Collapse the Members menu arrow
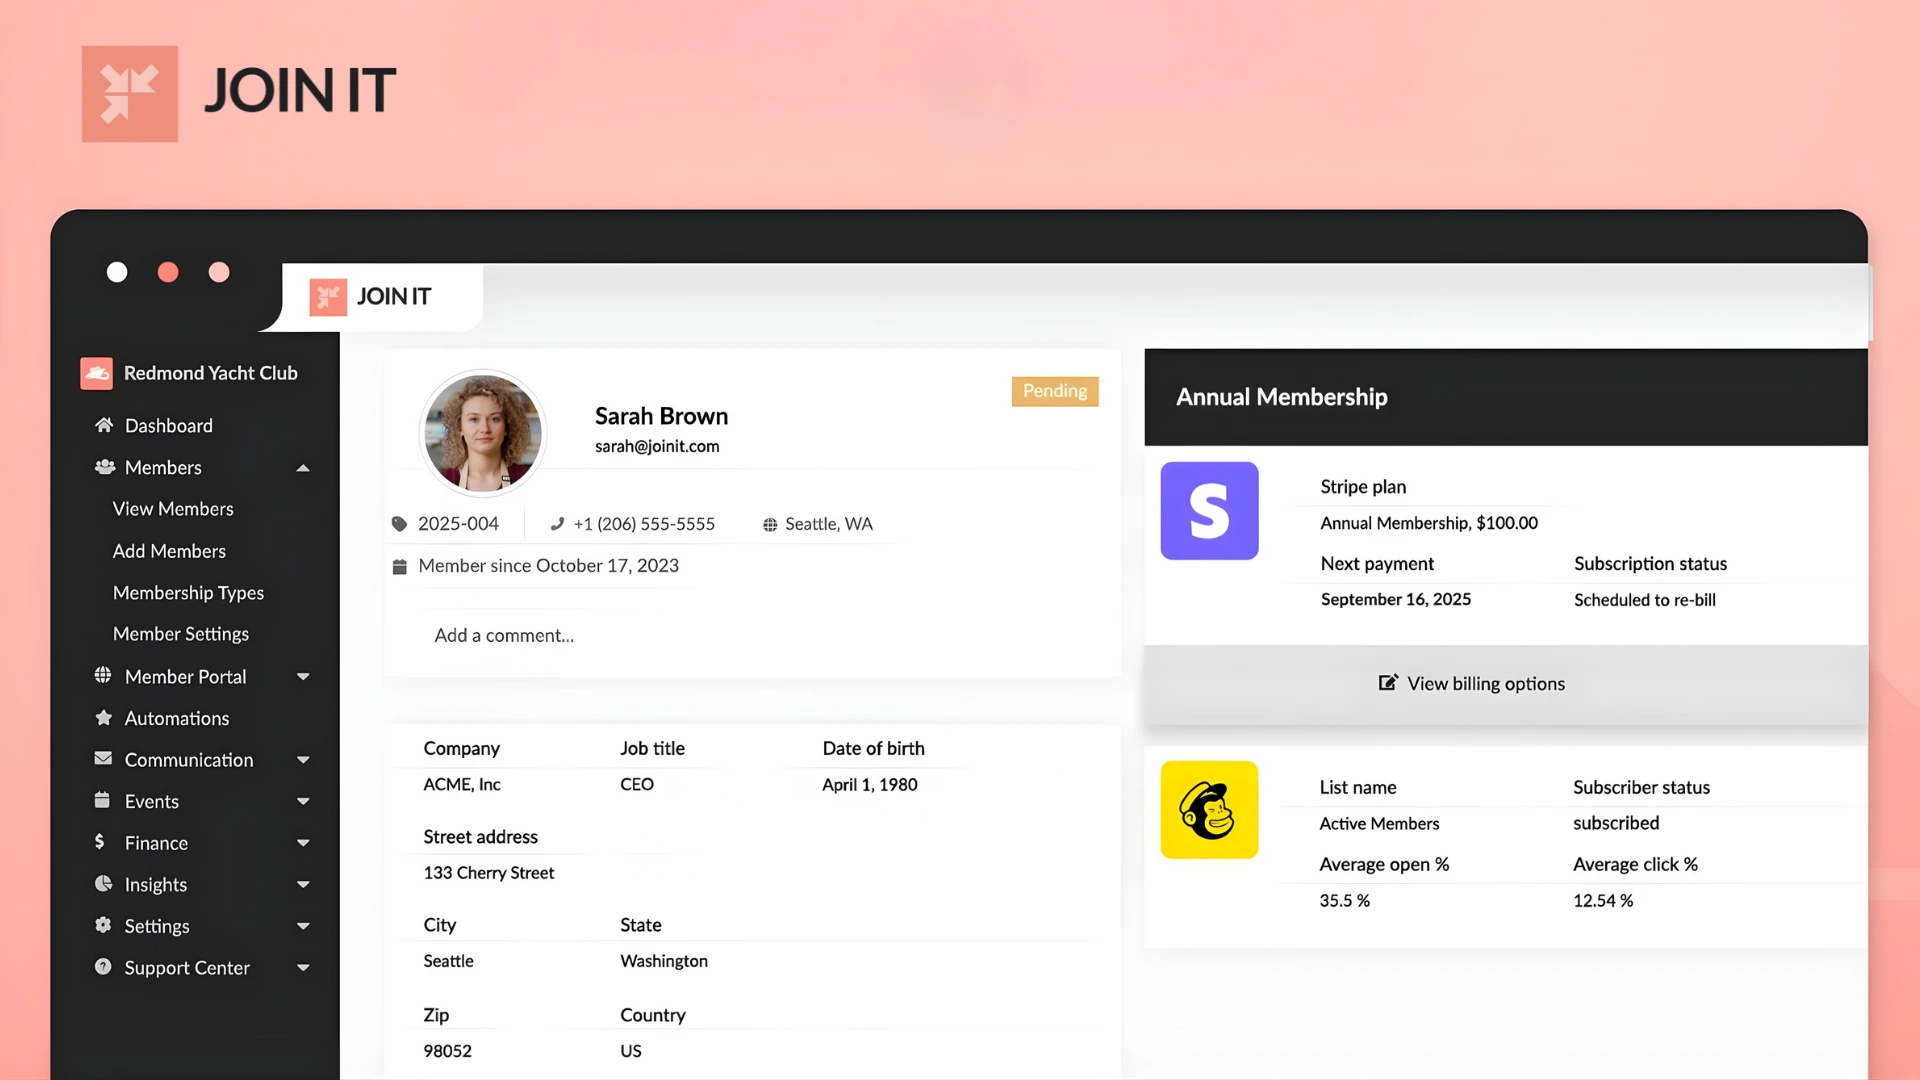Viewport: 1920px width, 1080px height. coord(303,468)
